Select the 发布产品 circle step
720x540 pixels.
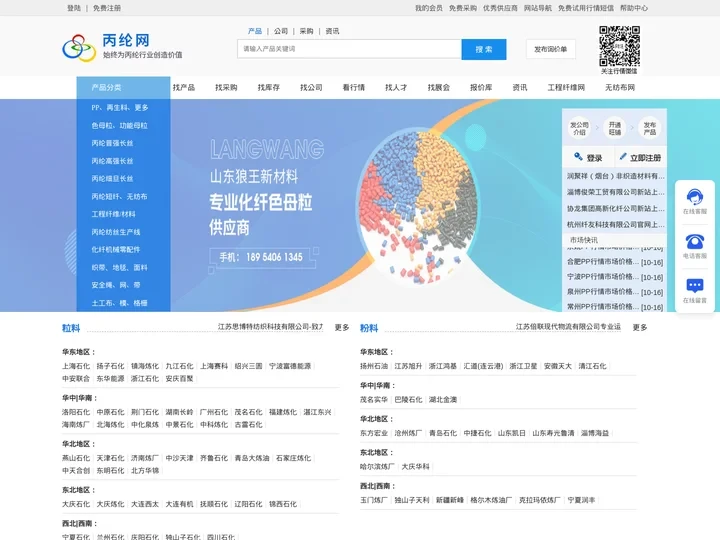pos(649,128)
